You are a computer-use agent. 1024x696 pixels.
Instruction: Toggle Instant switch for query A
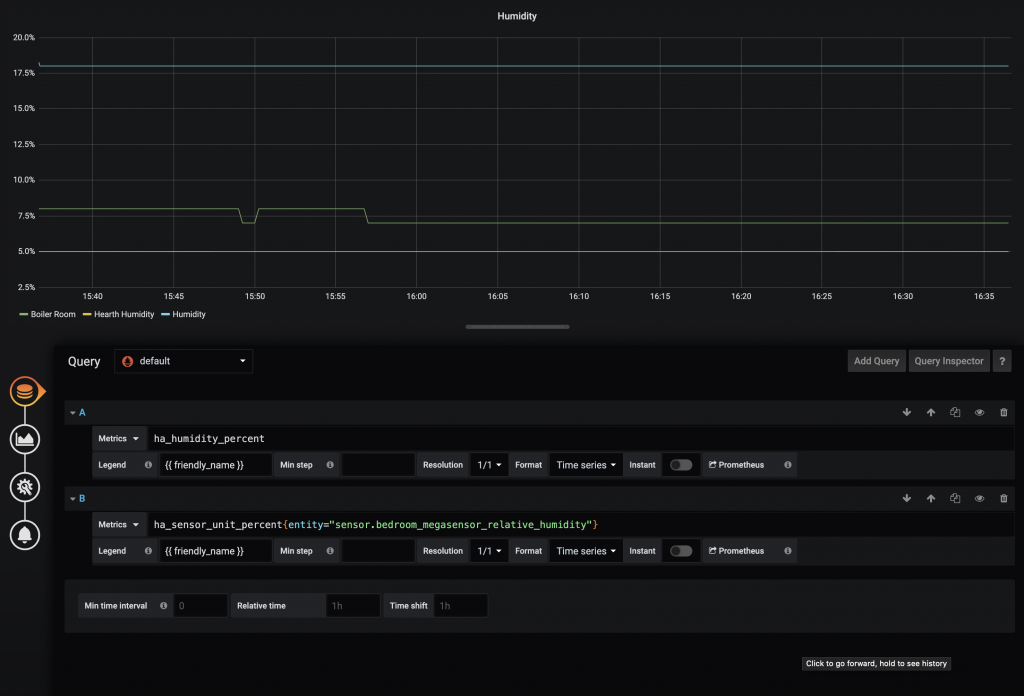pyautogui.click(x=680, y=465)
